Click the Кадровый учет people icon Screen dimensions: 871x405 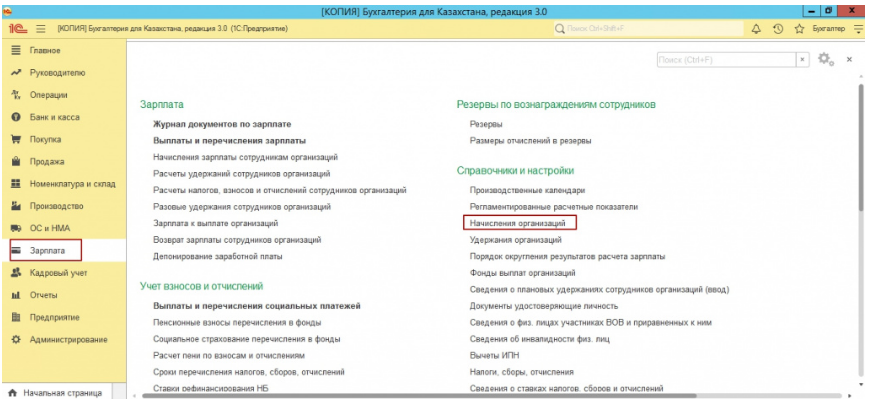coord(16,273)
